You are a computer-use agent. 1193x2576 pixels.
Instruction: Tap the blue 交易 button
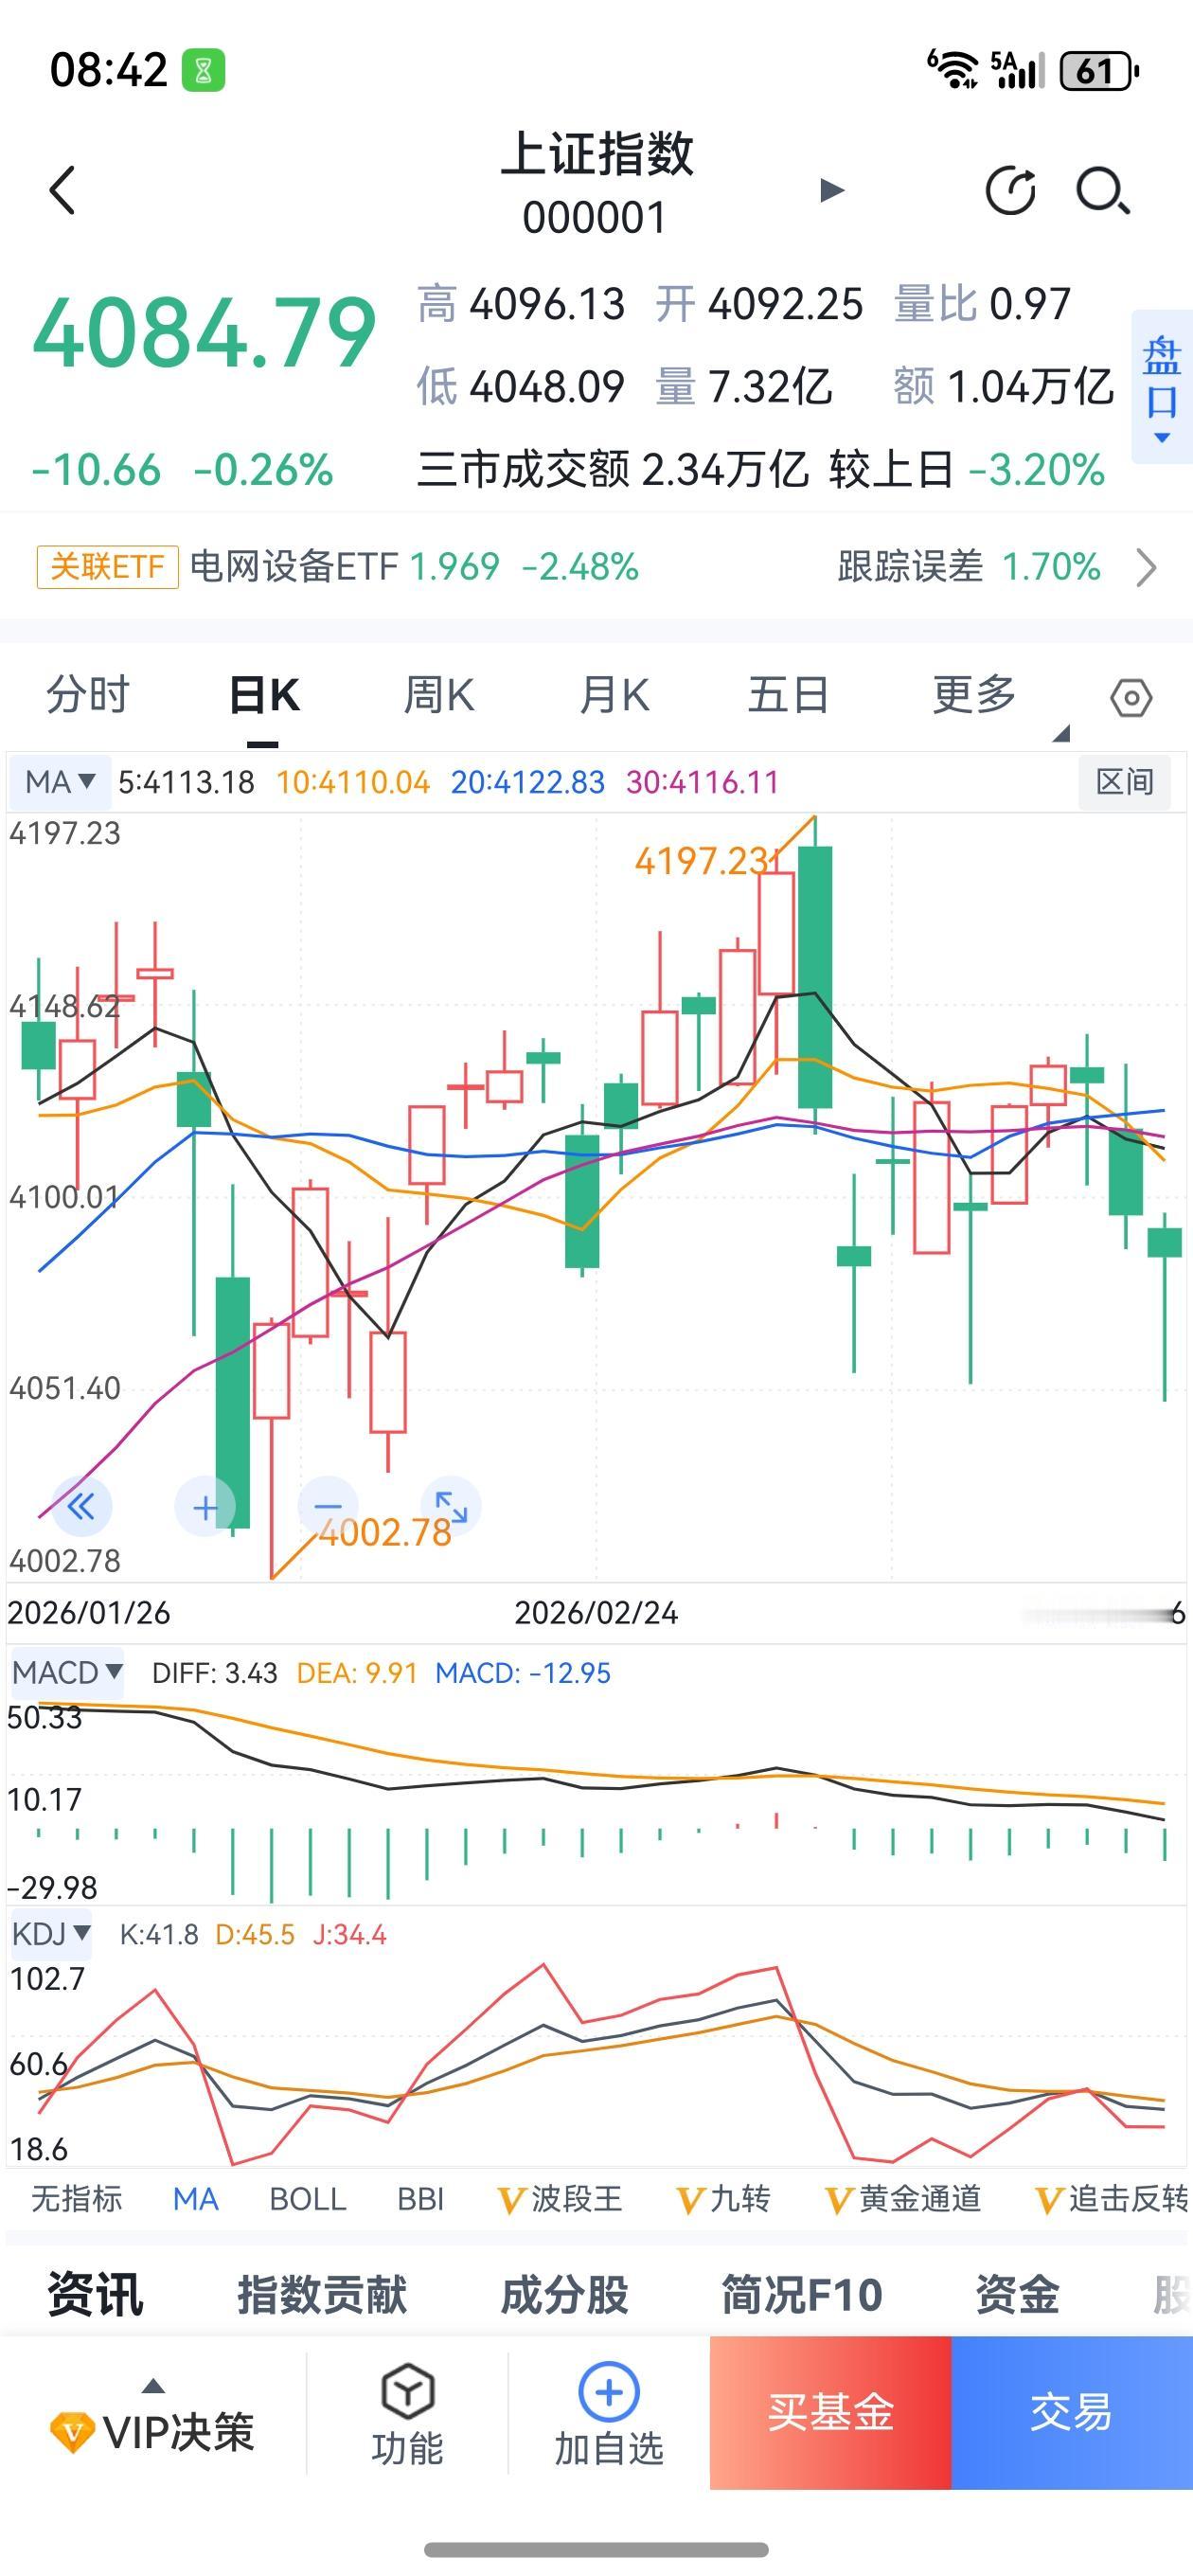point(1071,2412)
